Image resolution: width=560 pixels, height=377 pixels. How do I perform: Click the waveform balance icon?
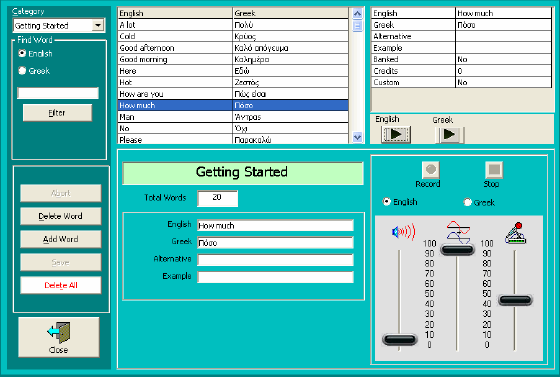coord(458,232)
